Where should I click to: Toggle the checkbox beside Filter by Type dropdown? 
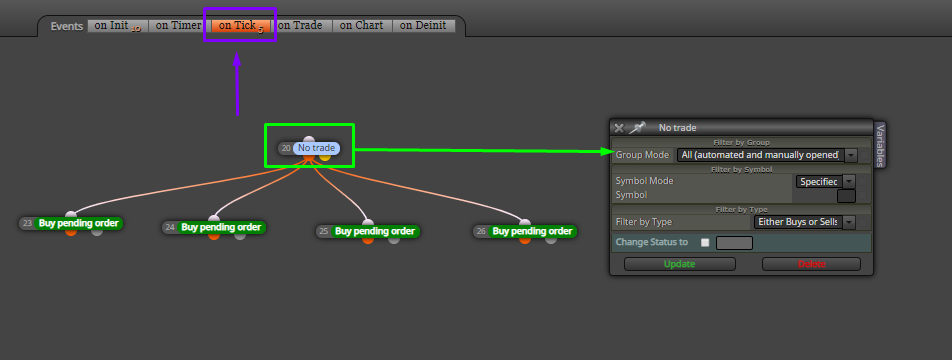click(x=863, y=222)
